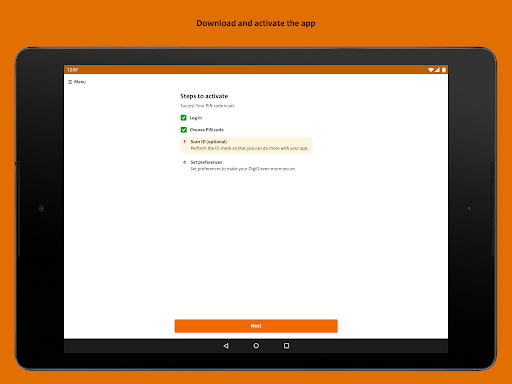The width and height of the screenshot is (512, 384).
Task: Open the Menu text label
Action: (80, 82)
